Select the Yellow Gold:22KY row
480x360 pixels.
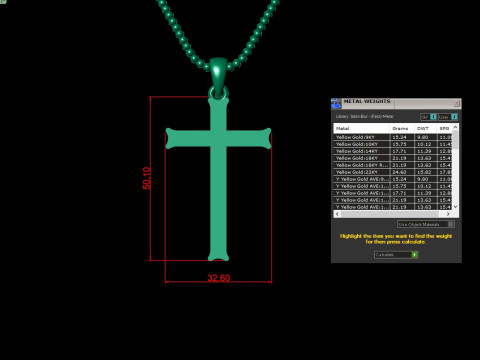[x=393, y=172]
